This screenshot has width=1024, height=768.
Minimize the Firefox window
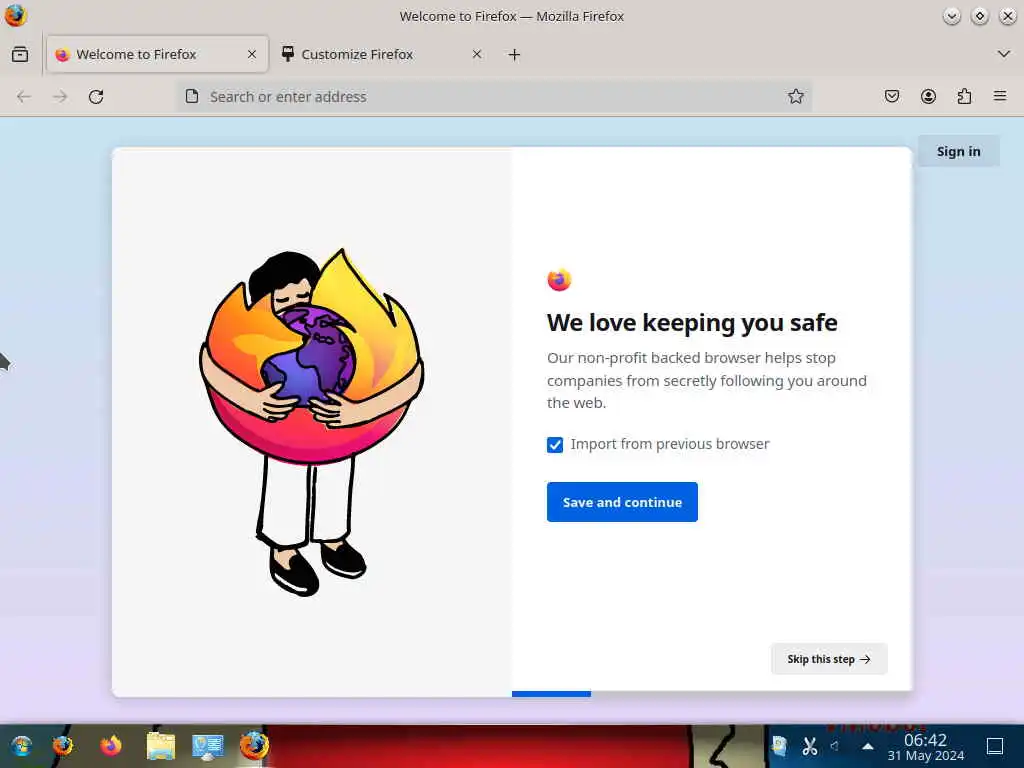pos(952,16)
